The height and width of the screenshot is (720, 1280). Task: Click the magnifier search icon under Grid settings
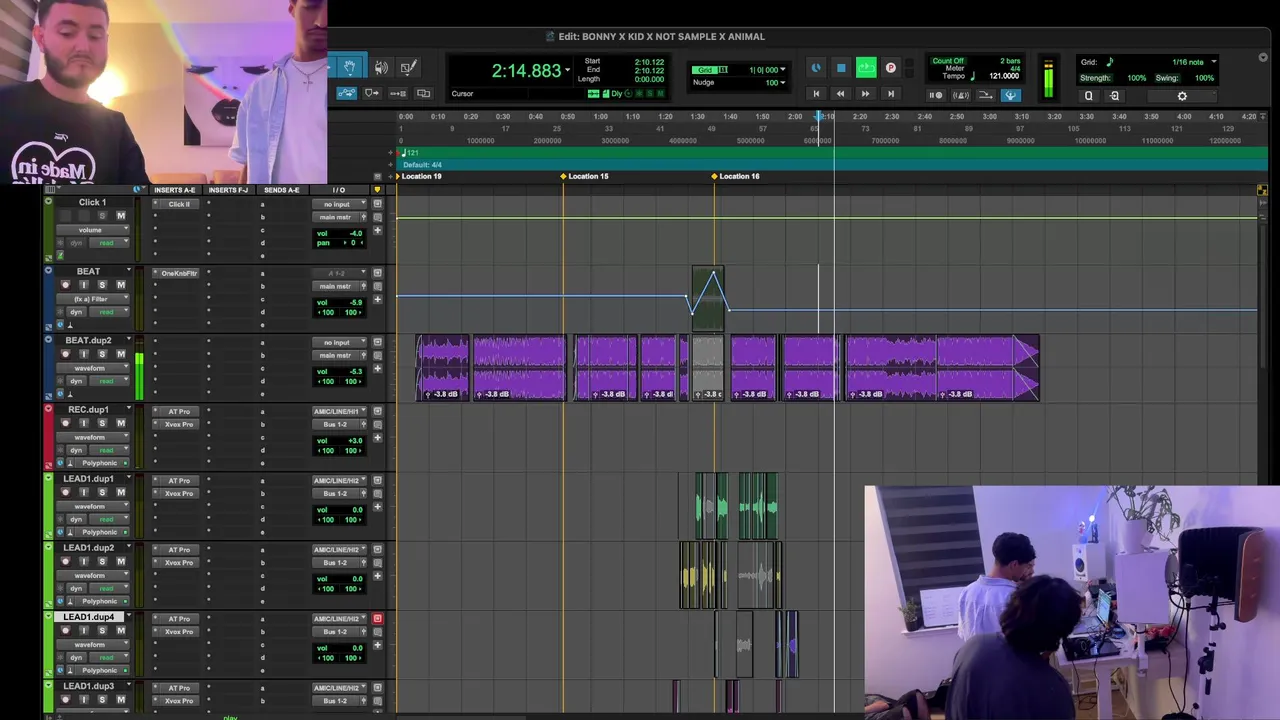click(1089, 96)
